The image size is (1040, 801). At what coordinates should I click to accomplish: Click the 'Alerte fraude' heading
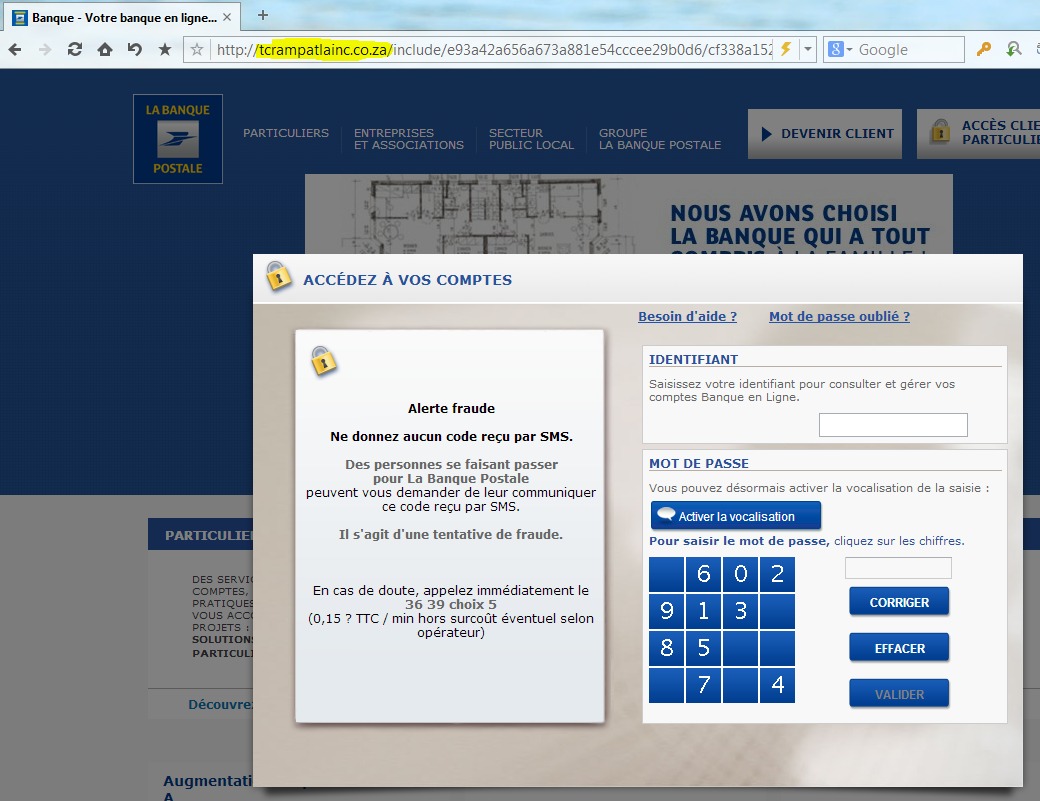451,408
